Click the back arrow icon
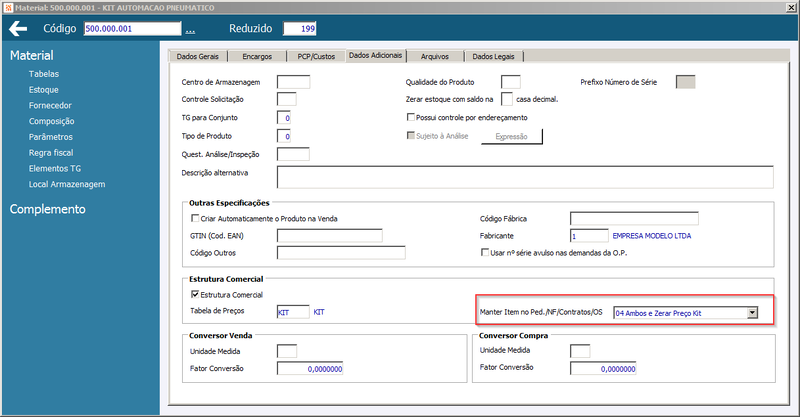The height and width of the screenshot is (417, 800). (x=18, y=29)
